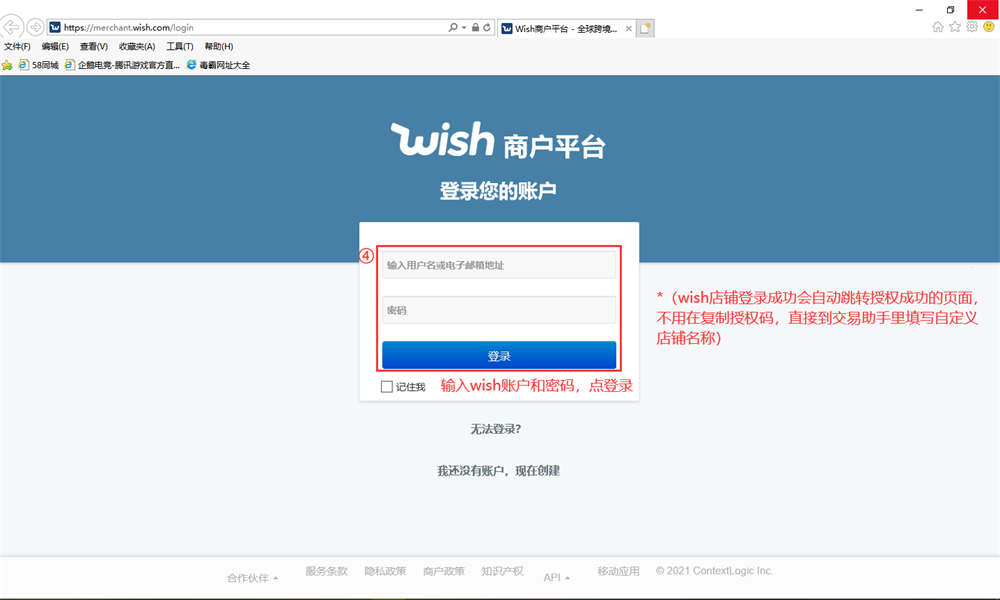This screenshot has width=1000, height=600.
Task: Open the 企鹅电竞-腾讯游戏官方直 bookmark
Action: click(122, 65)
